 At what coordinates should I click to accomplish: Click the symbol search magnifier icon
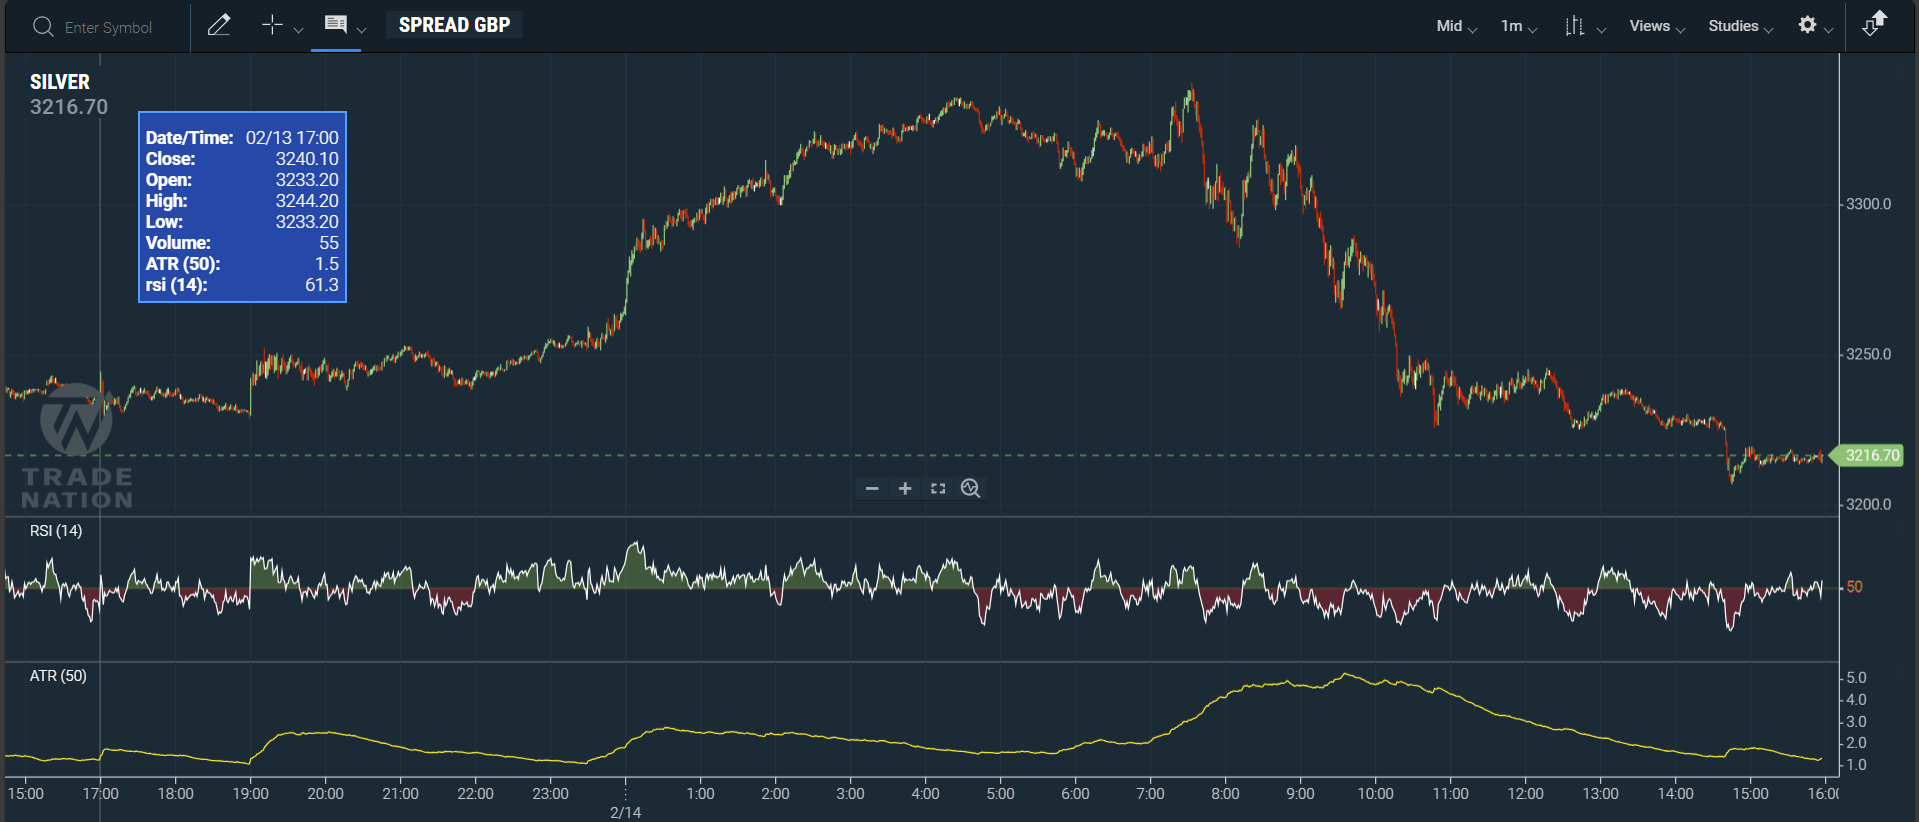[43, 27]
